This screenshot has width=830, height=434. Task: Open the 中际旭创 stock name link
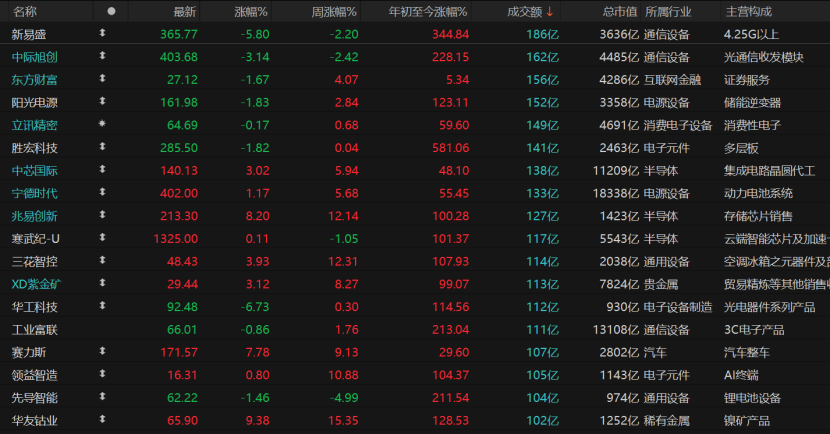[x=34, y=57]
